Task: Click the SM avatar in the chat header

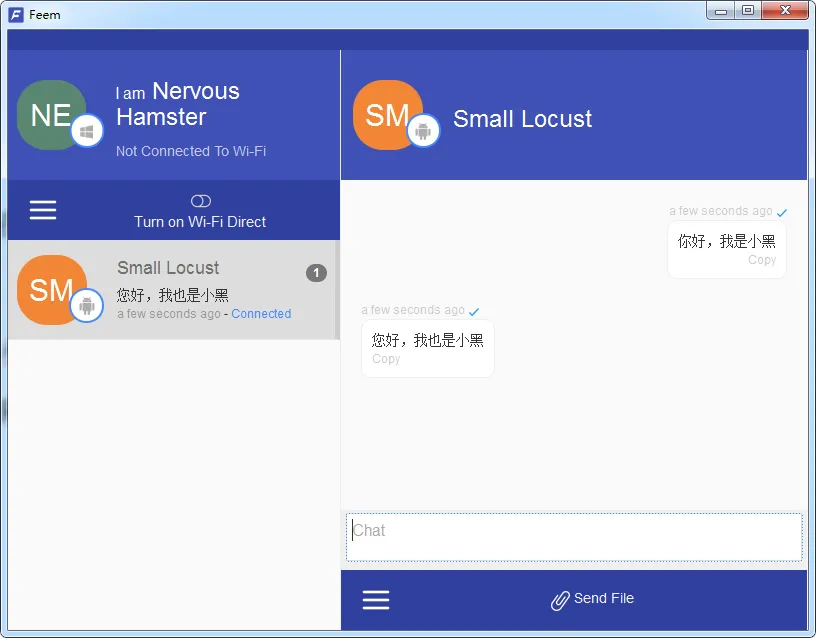Action: (387, 115)
